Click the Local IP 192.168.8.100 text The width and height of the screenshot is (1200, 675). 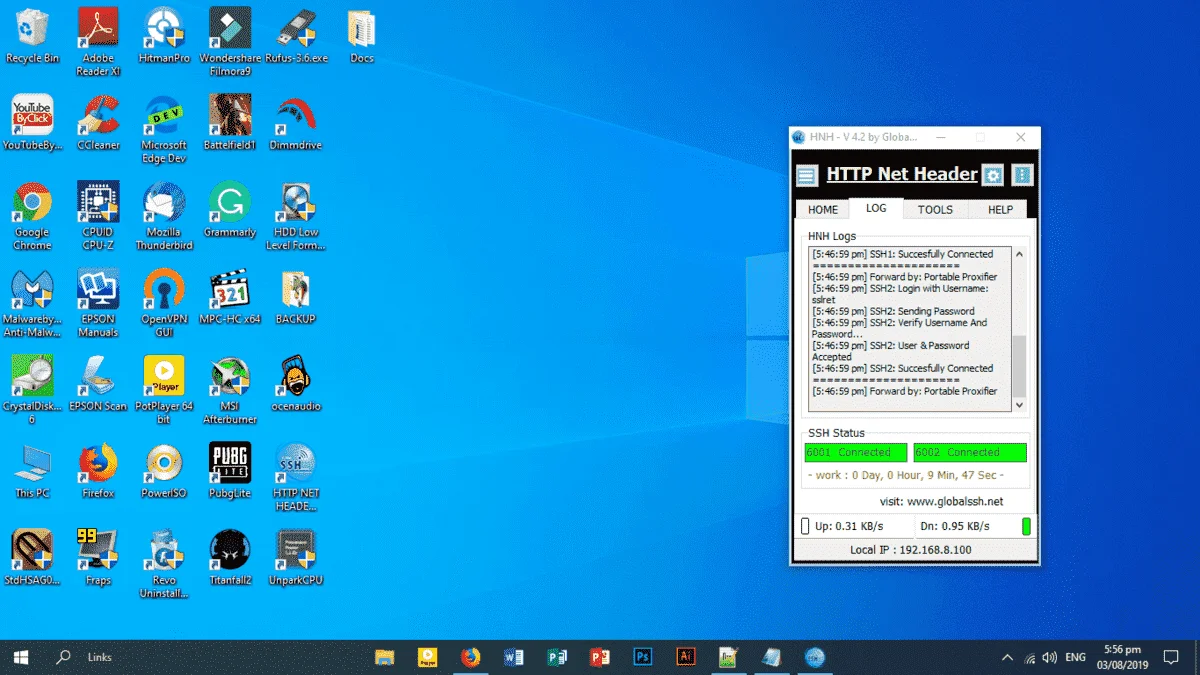pos(911,550)
